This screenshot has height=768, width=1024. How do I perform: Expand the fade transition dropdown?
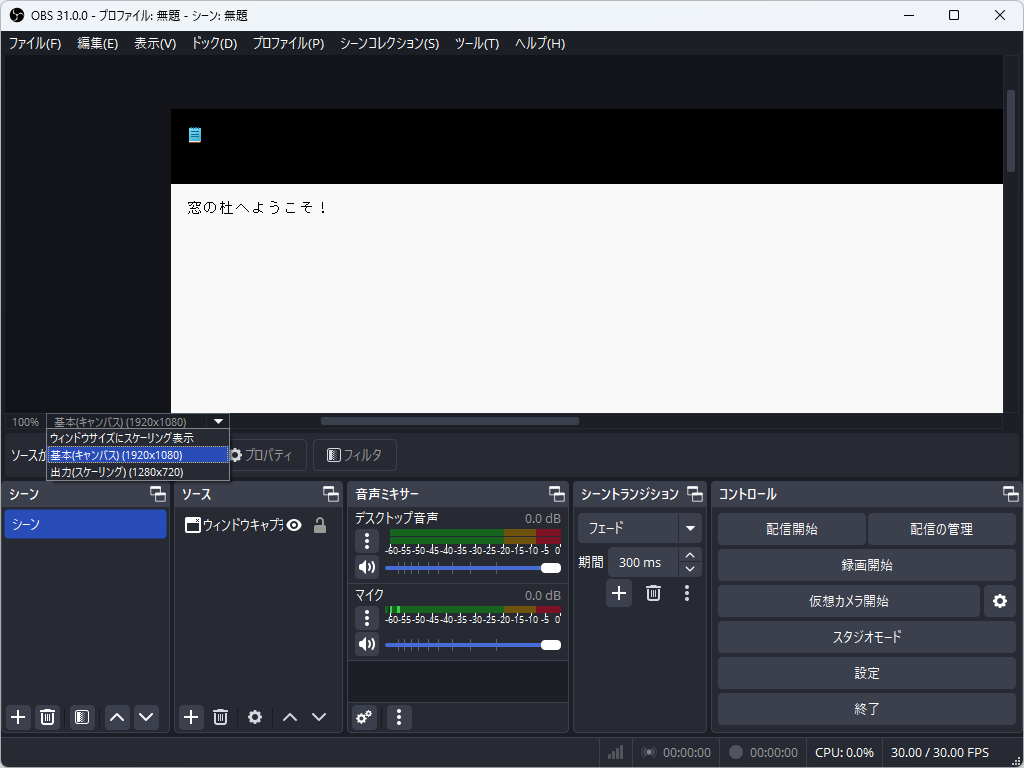tap(690, 528)
